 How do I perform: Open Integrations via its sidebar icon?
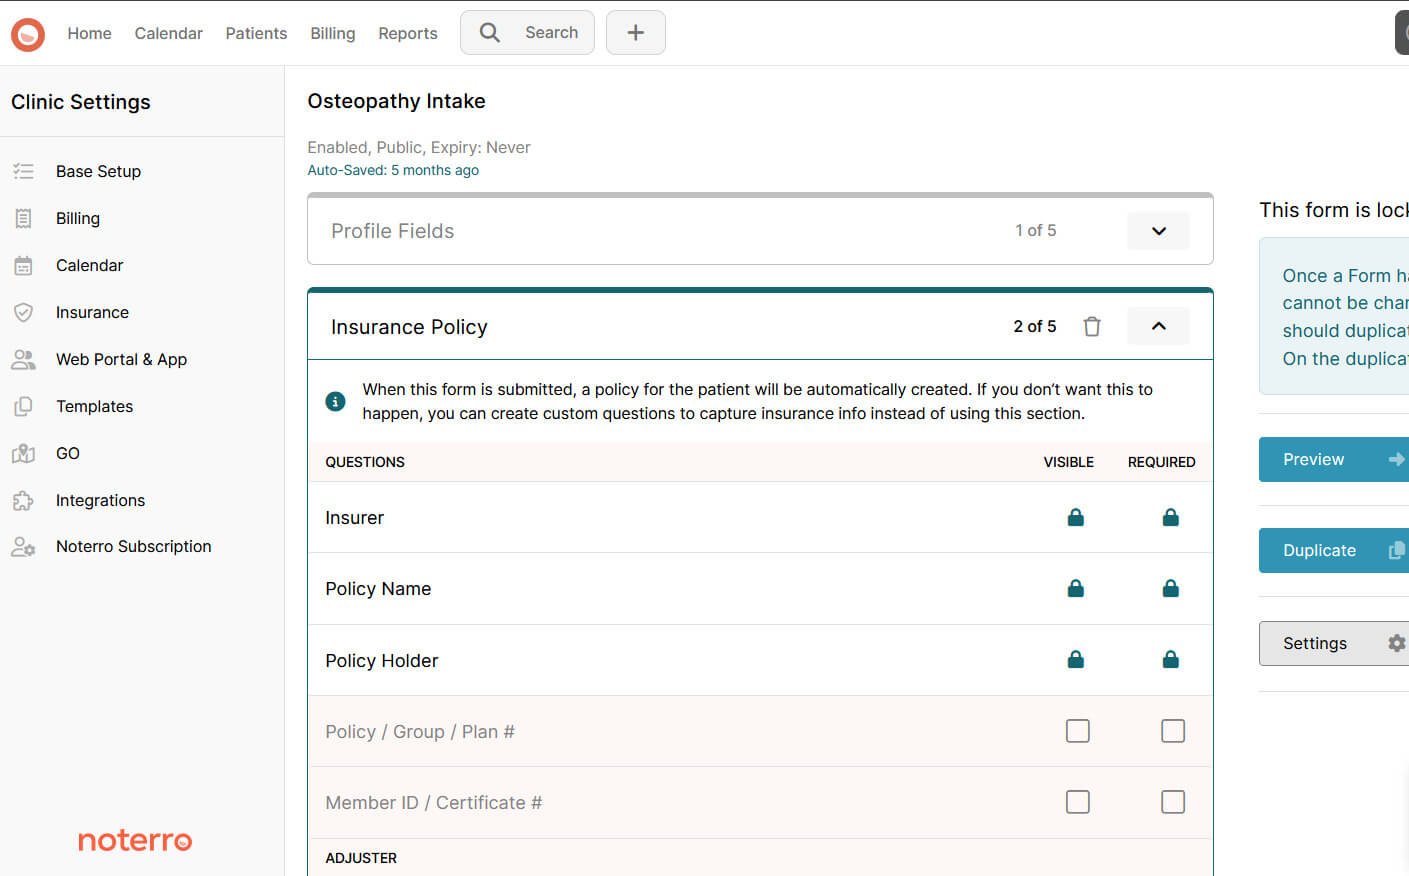[23, 500]
